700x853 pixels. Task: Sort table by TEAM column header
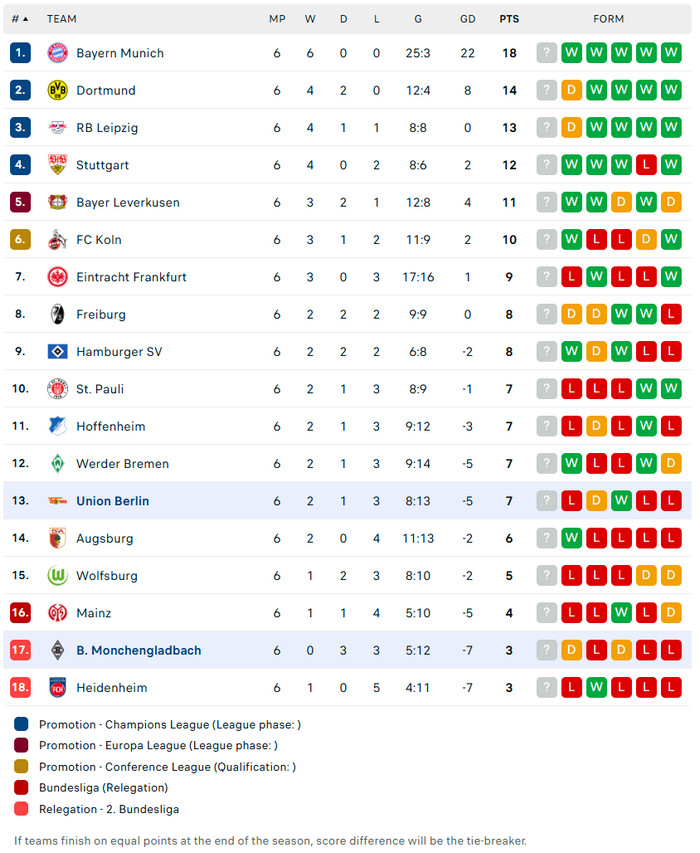61,19
